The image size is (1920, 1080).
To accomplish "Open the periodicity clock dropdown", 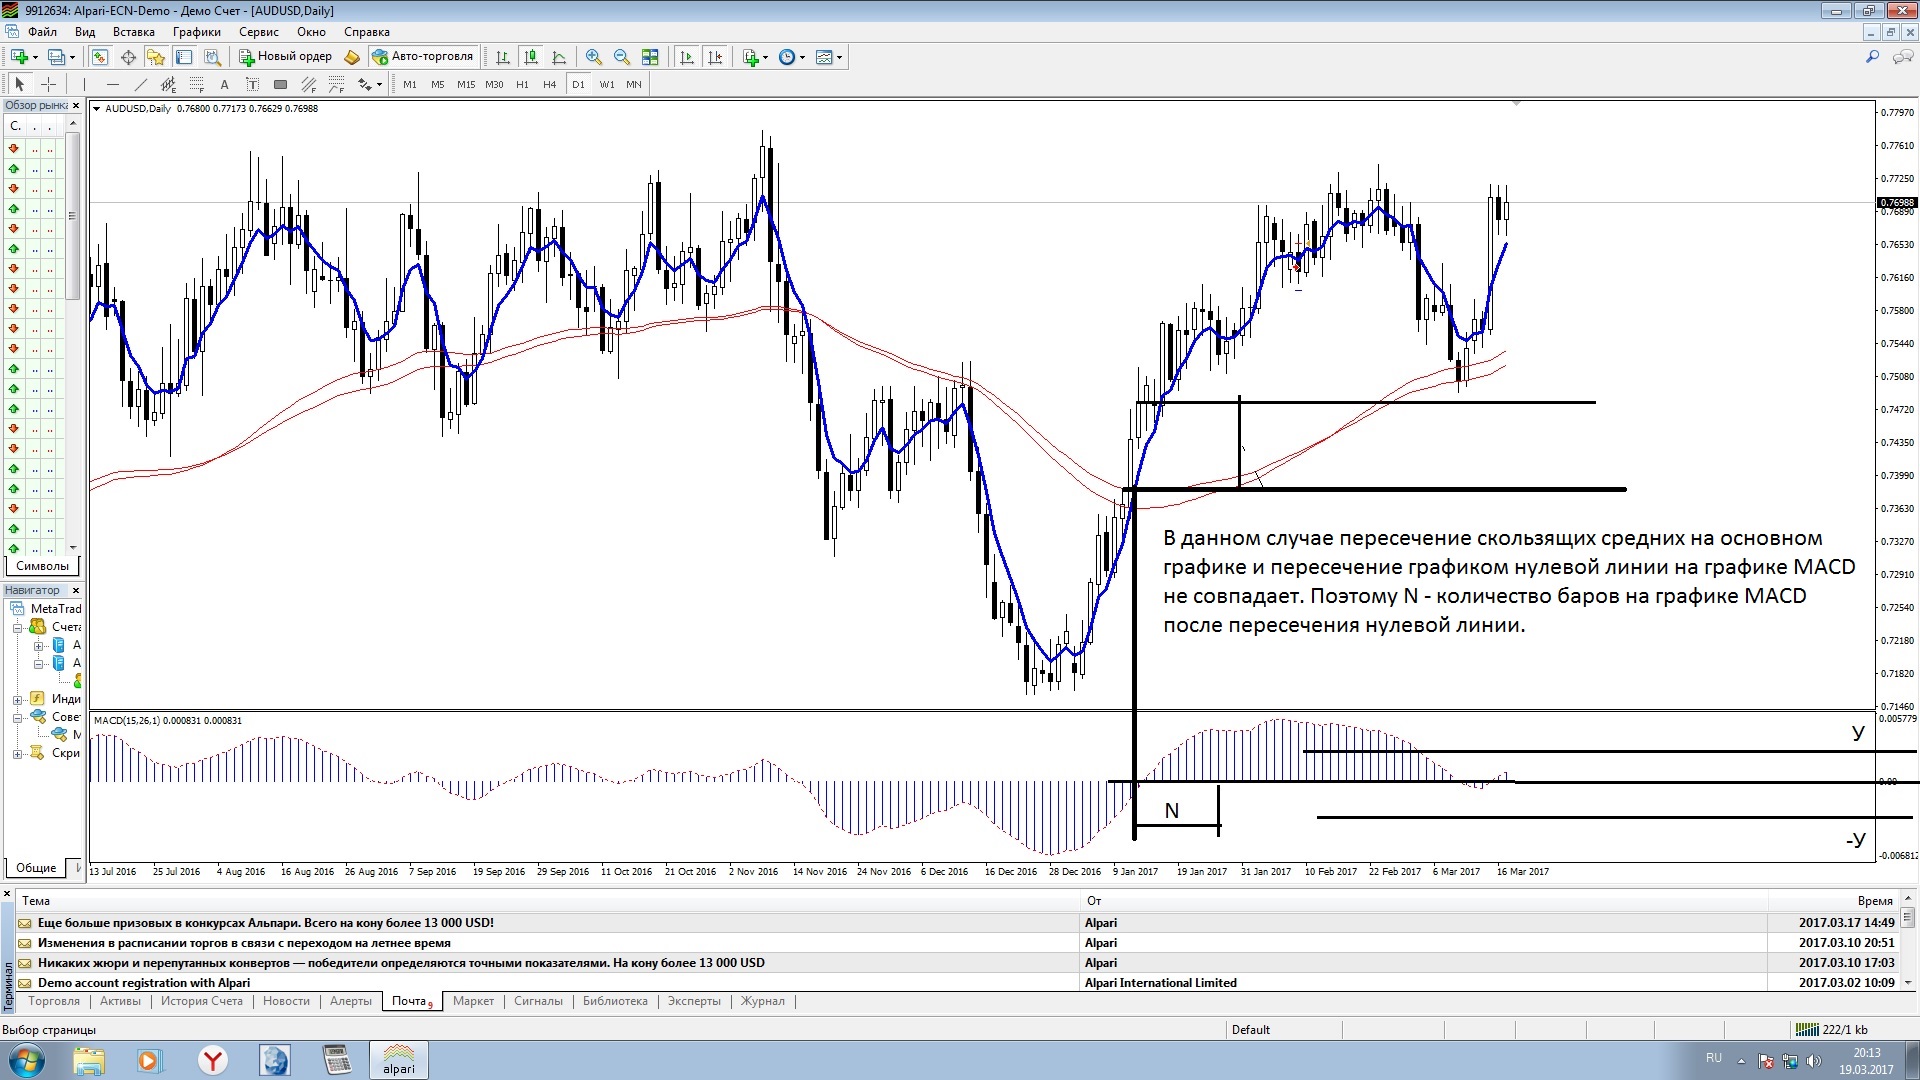I will 792,57.
